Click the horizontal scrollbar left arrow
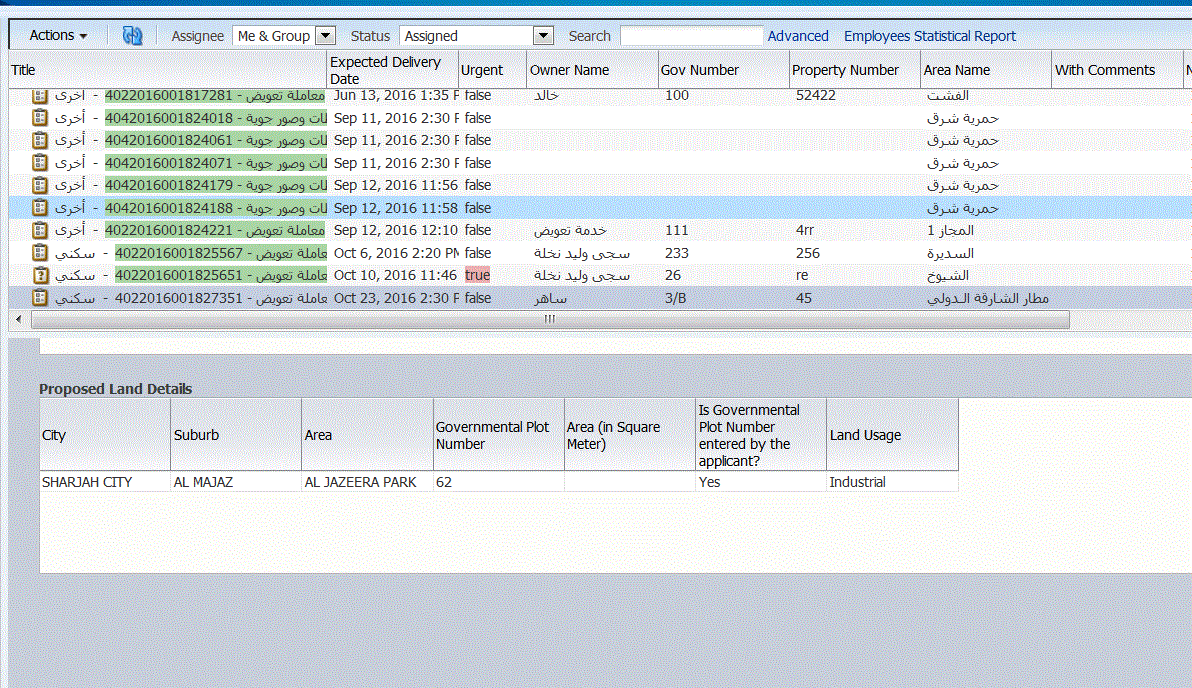This screenshot has height=688, width=1192. click(x=19, y=319)
